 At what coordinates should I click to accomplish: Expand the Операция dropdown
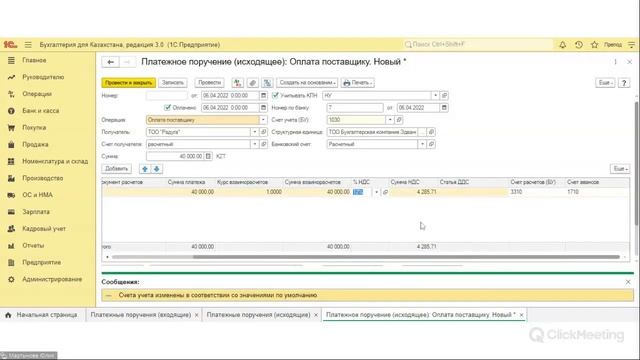pos(263,120)
